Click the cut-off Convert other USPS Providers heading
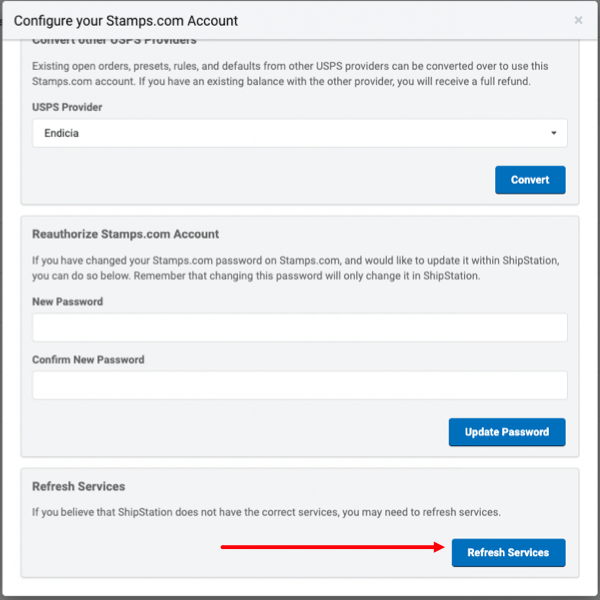Viewport: 600px width, 600px height. [114, 41]
